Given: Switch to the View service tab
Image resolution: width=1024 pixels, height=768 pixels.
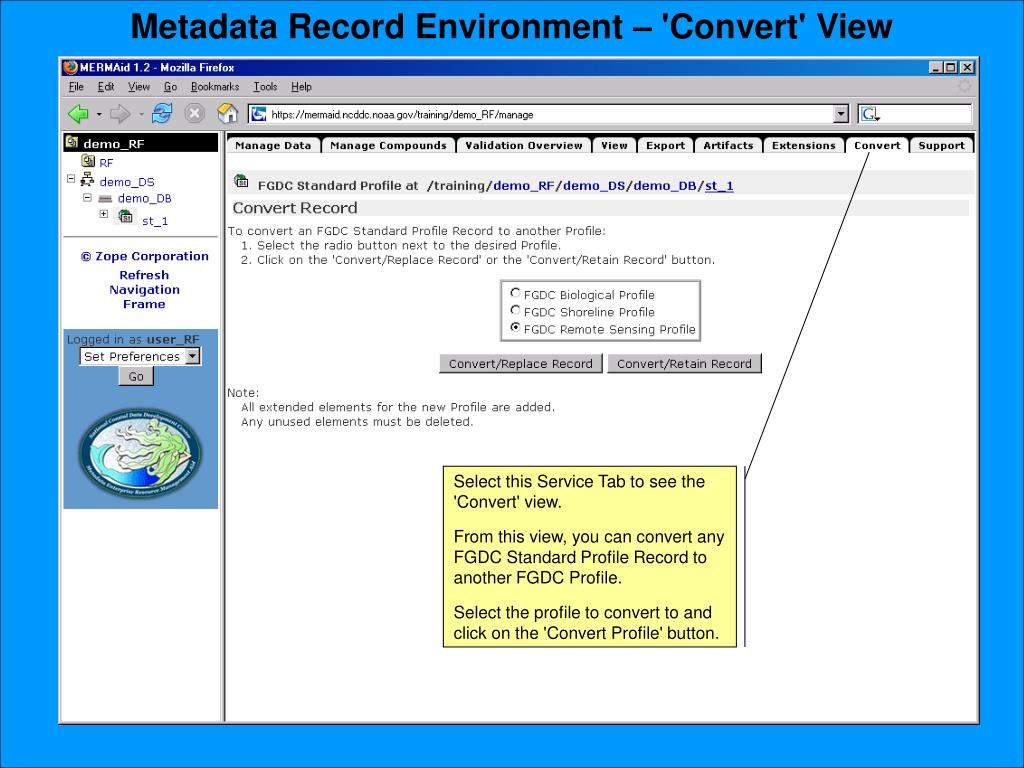Looking at the screenshot, I should point(615,145).
